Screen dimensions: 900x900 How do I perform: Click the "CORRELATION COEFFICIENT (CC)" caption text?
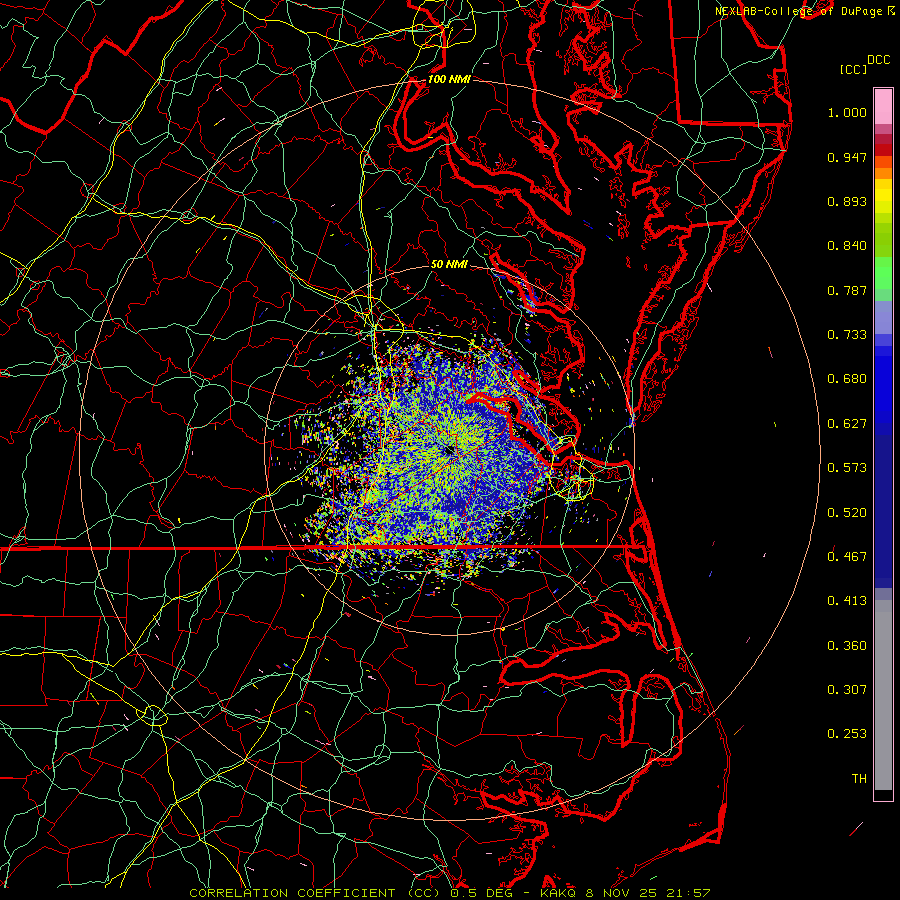pyautogui.click(x=317, y=893)
